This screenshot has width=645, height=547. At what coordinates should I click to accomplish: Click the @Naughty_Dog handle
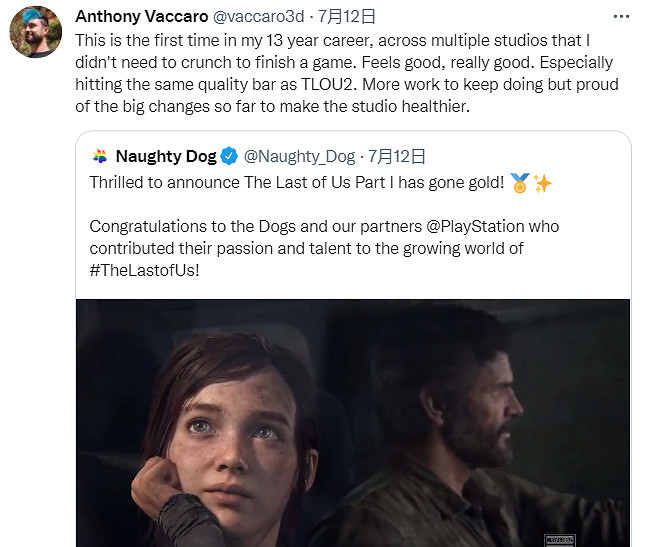click(299, 156)
